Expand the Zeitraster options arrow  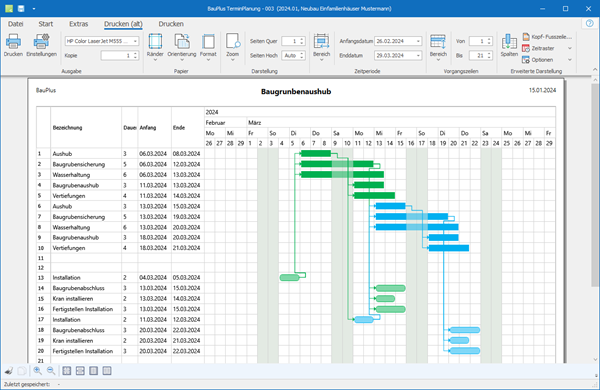click(570, 49)
